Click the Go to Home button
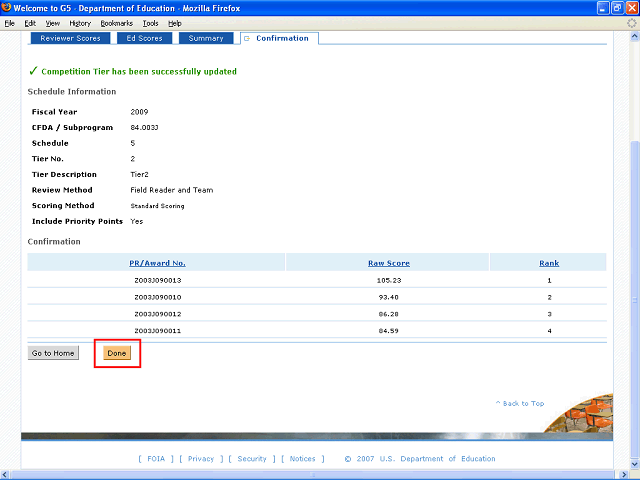This screenshot has width=640, height=480. tap(53, 353)
